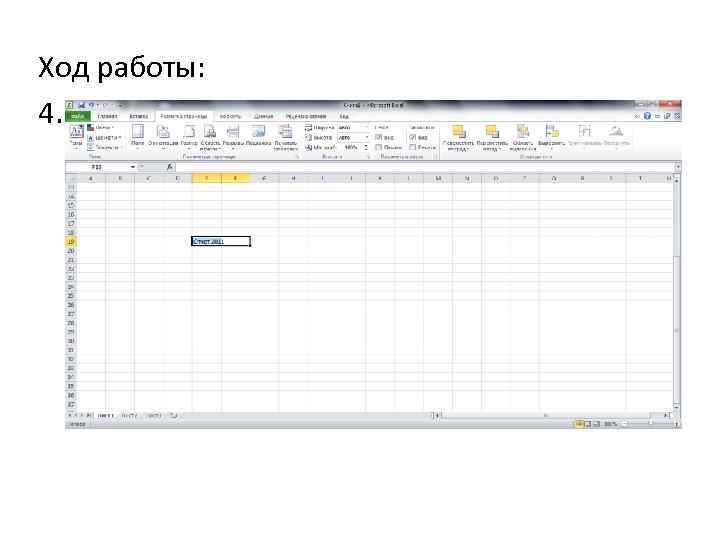Viewport: 720px width, 540px height.
Task: Switch to the View (Вид) tab
Action: point(344,116)
